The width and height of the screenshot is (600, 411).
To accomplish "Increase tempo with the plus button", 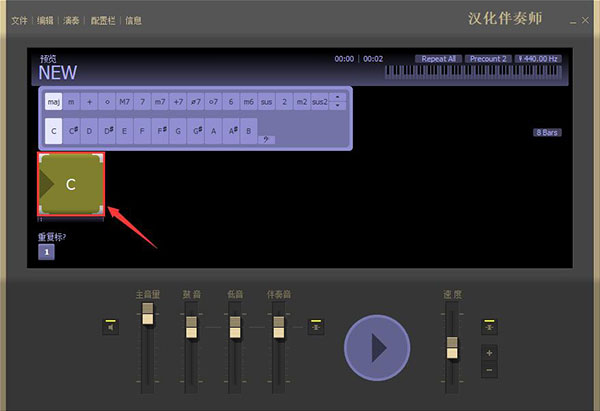I will tap(489, 353).
